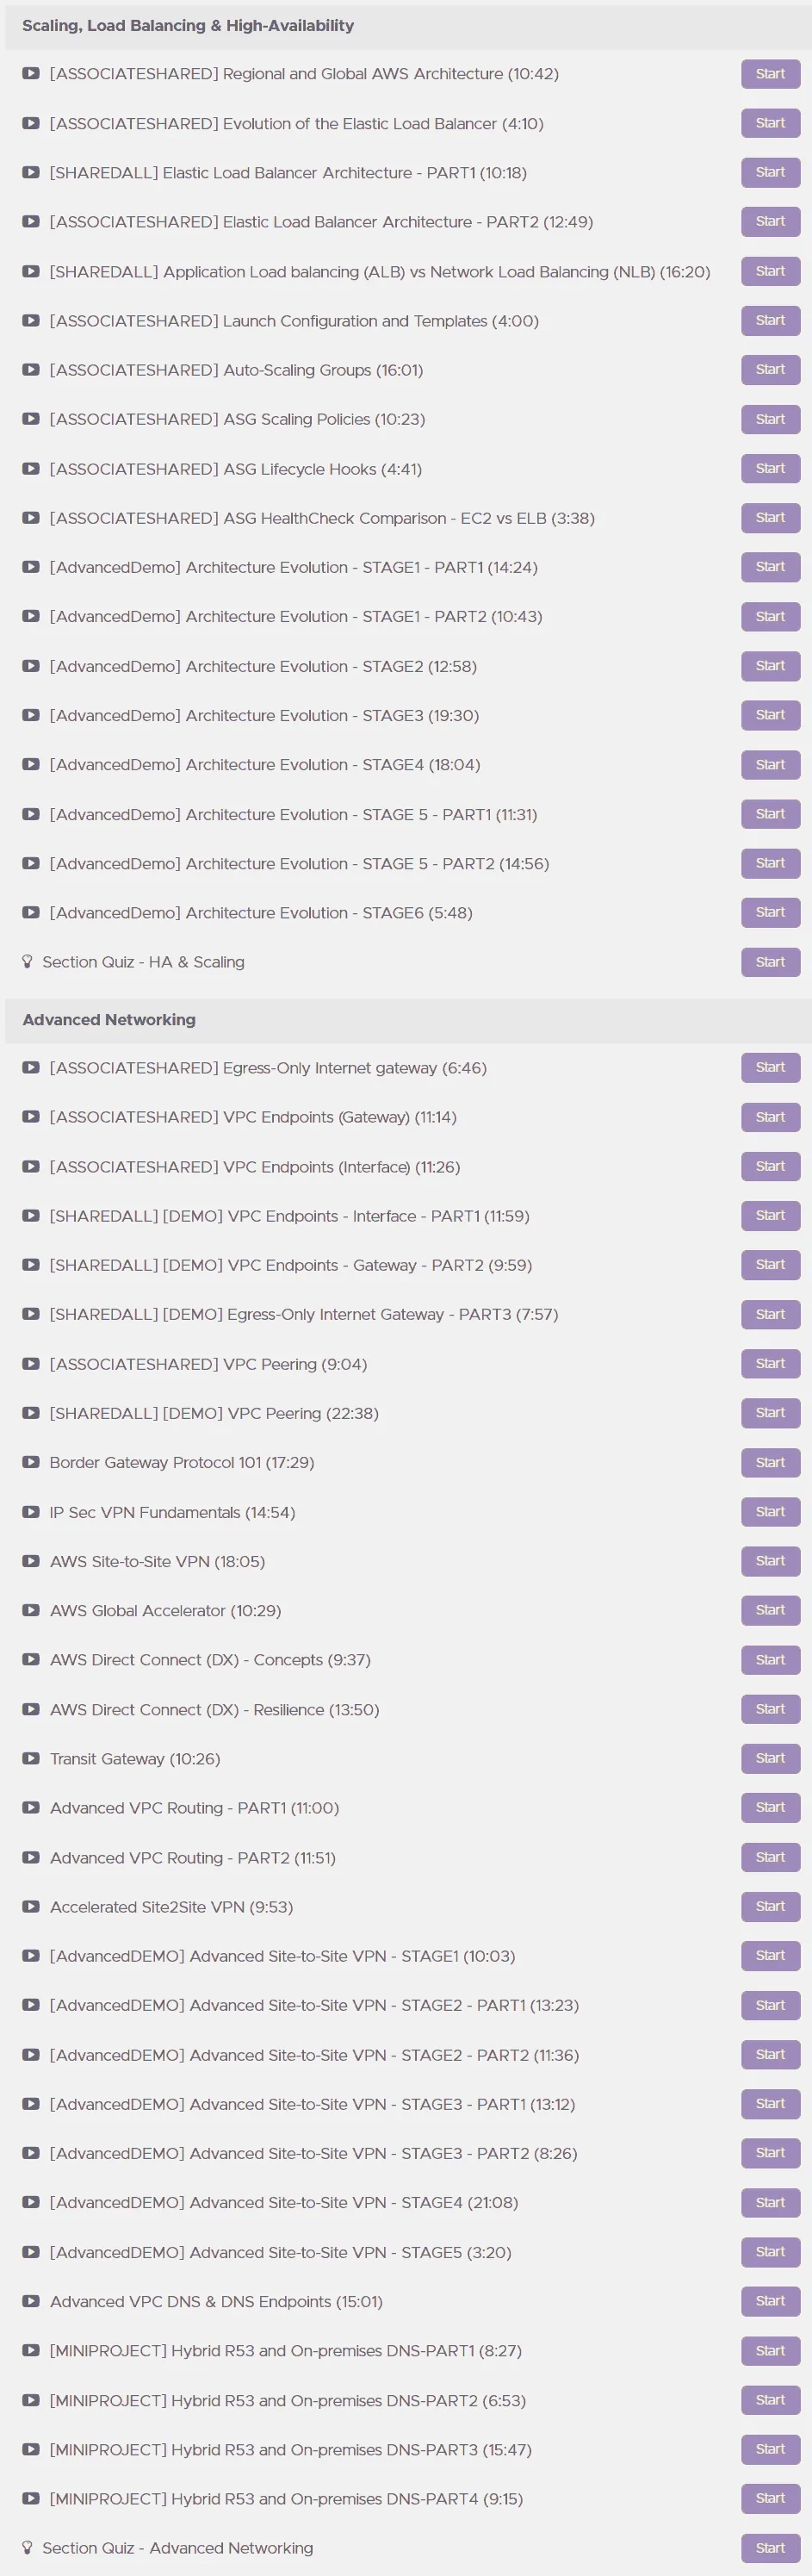The image size is (812, 2576).
Task: Start the Evolution of the Elastic Load Balancer lecture
Action: coord(770,123)
